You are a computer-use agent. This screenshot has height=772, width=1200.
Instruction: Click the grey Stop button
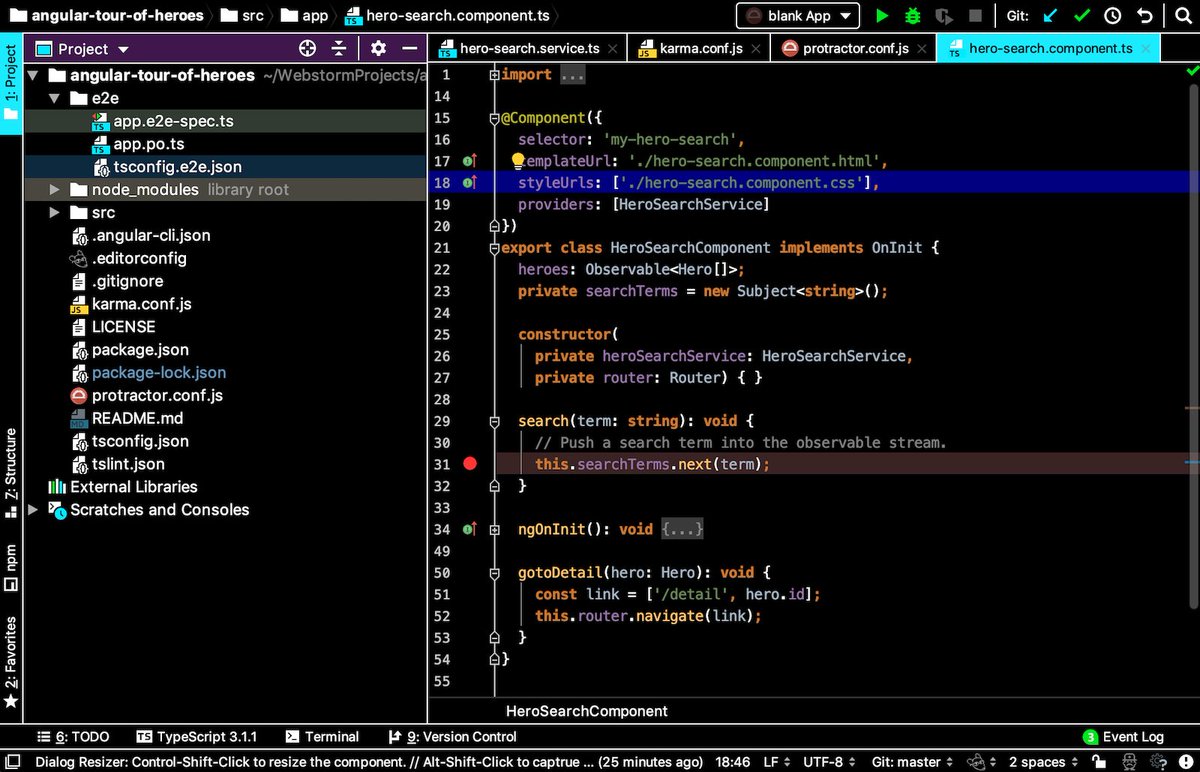(975, 16)
